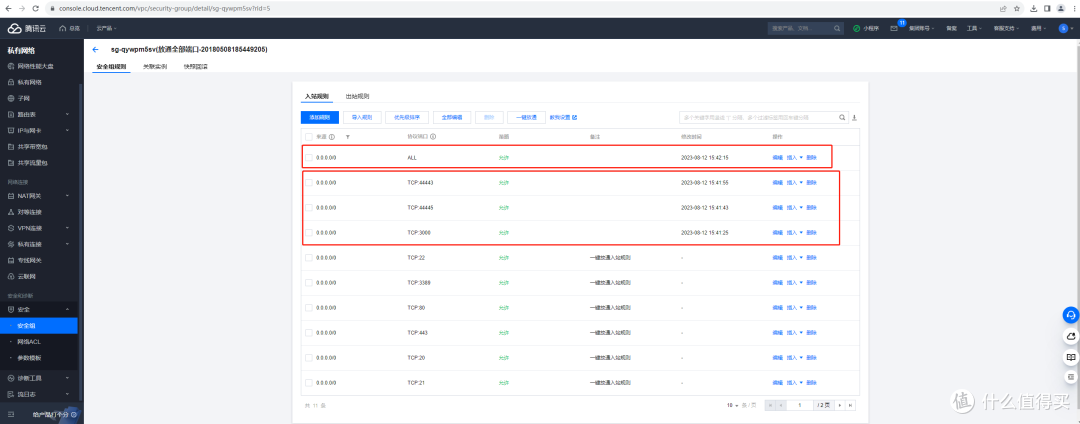Go back with the blue arrow beside sg-qywpm5sv
This screenshot has width=1080, height=424.
[95, 50]
